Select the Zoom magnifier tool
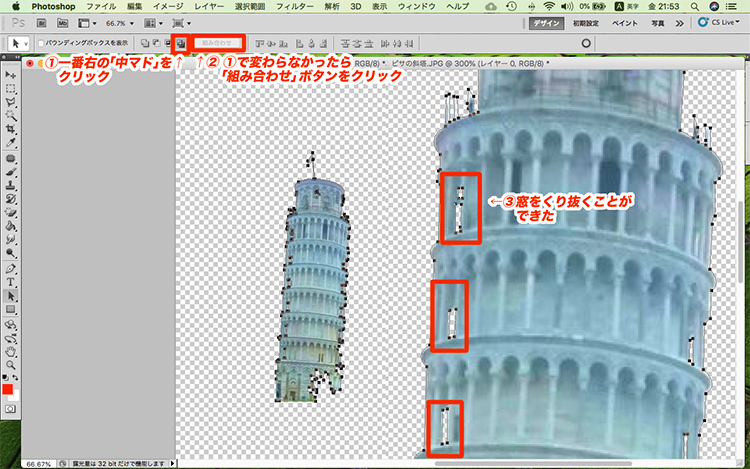 tap(10, 365)
